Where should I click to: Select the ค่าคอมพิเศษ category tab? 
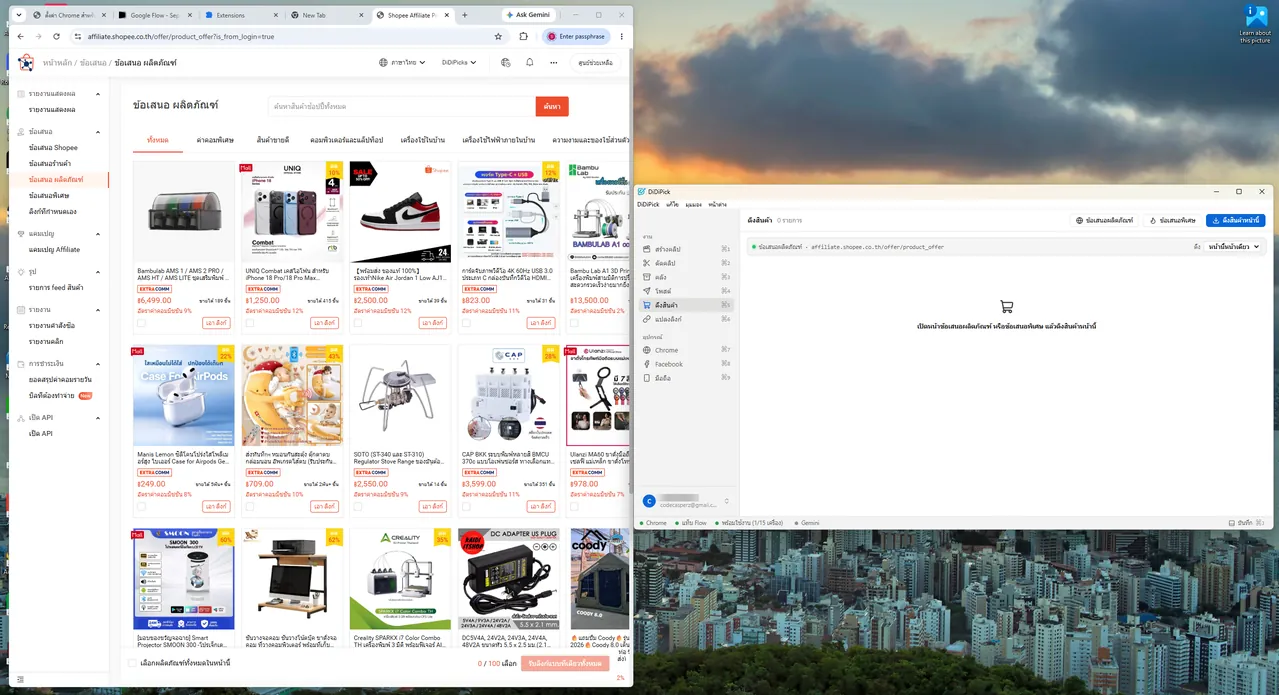[x=215, y=140]
